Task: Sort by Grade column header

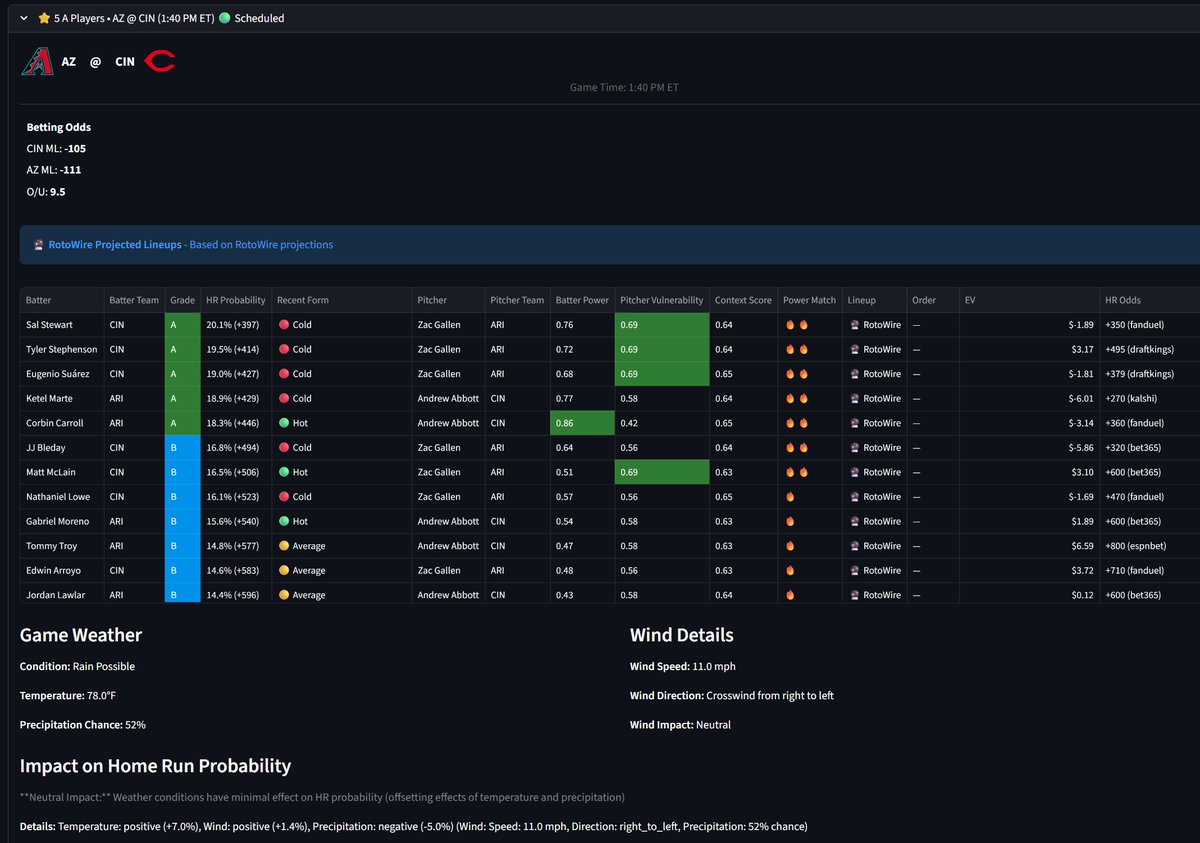Action: (182, 300)
